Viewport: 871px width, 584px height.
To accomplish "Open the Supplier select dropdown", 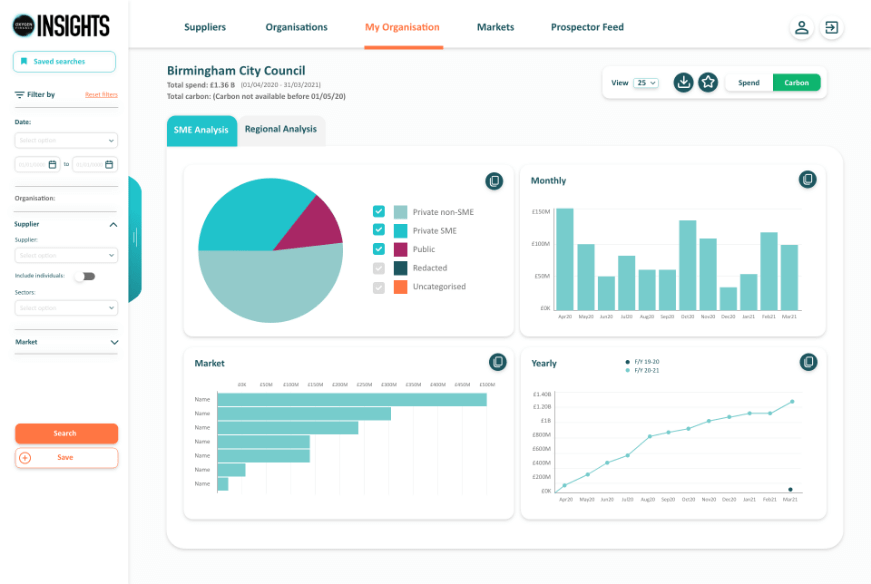I will 66,256.
